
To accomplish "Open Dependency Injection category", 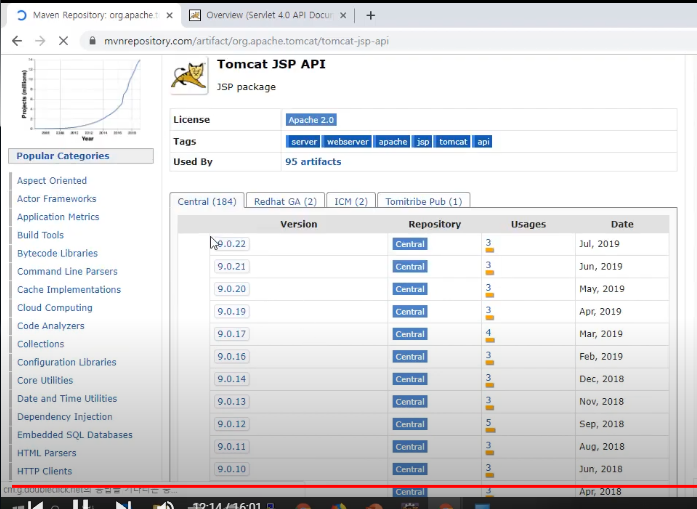I will 64,417.
